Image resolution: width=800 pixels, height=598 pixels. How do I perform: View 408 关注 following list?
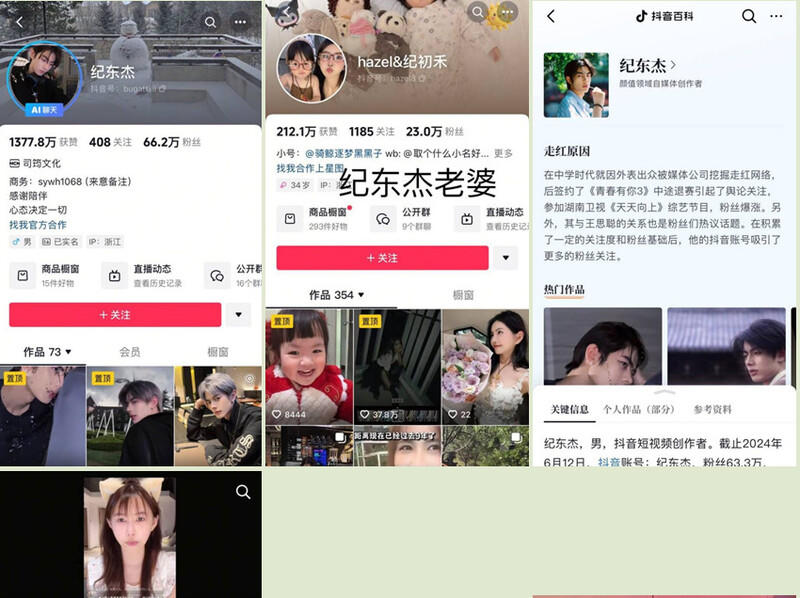coord(110,142)
